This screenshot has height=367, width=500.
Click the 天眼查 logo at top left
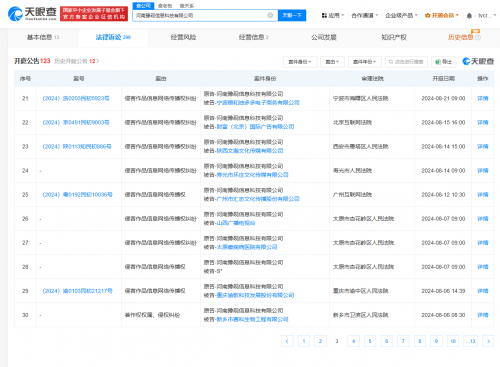(x=32, y=14)
